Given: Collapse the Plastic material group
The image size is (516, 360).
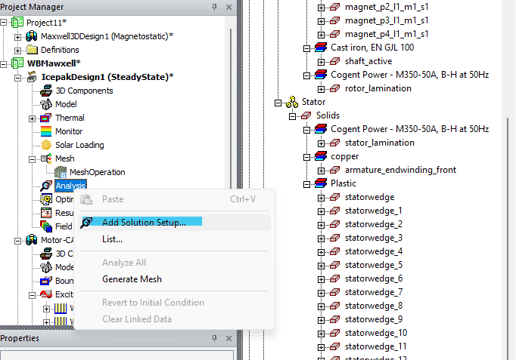Looking at the screenshot, I should tap(306, 184).
